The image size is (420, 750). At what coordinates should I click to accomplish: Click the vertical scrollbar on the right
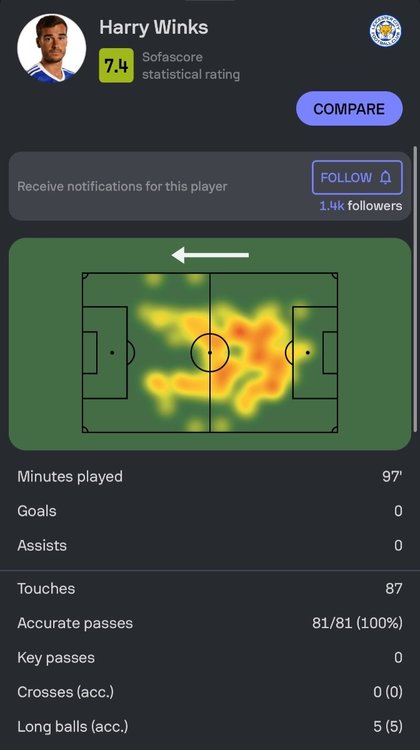tap(415, 287)
